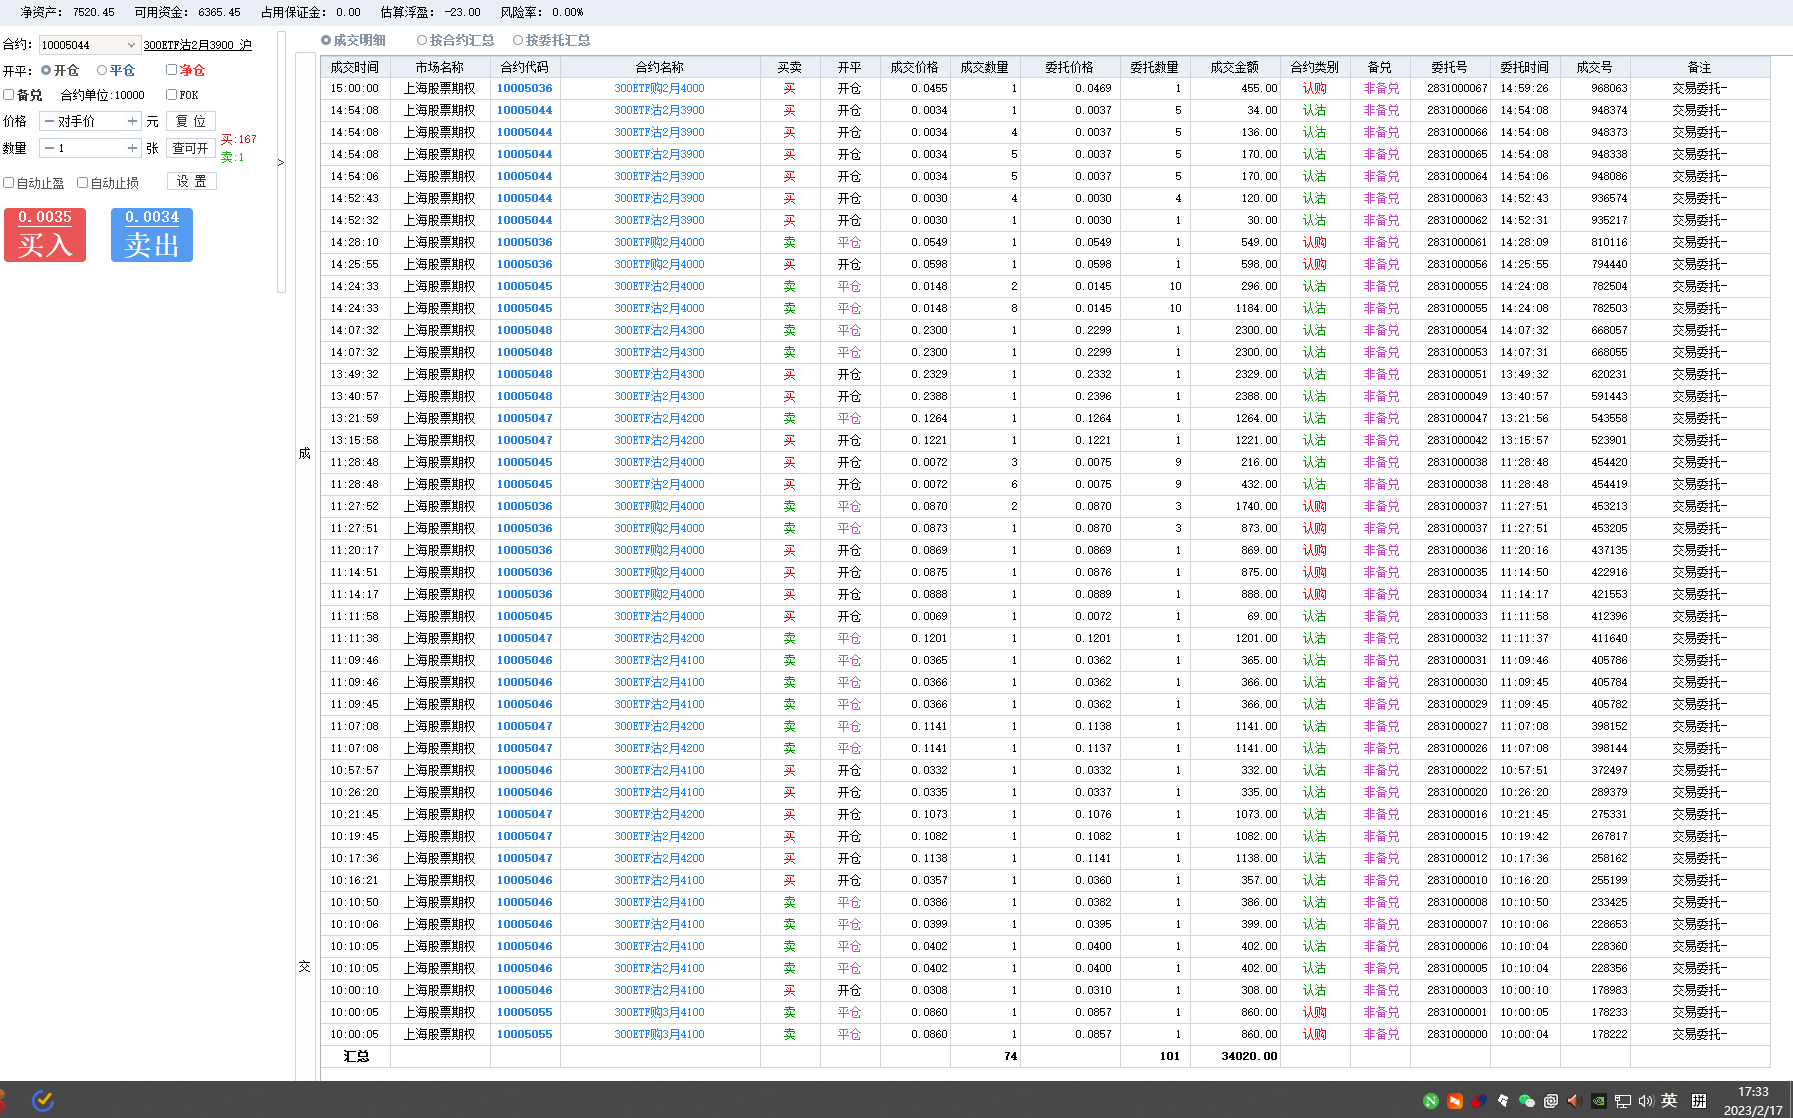
Task: Click the 查可开 button
Action: coord(190,148)
